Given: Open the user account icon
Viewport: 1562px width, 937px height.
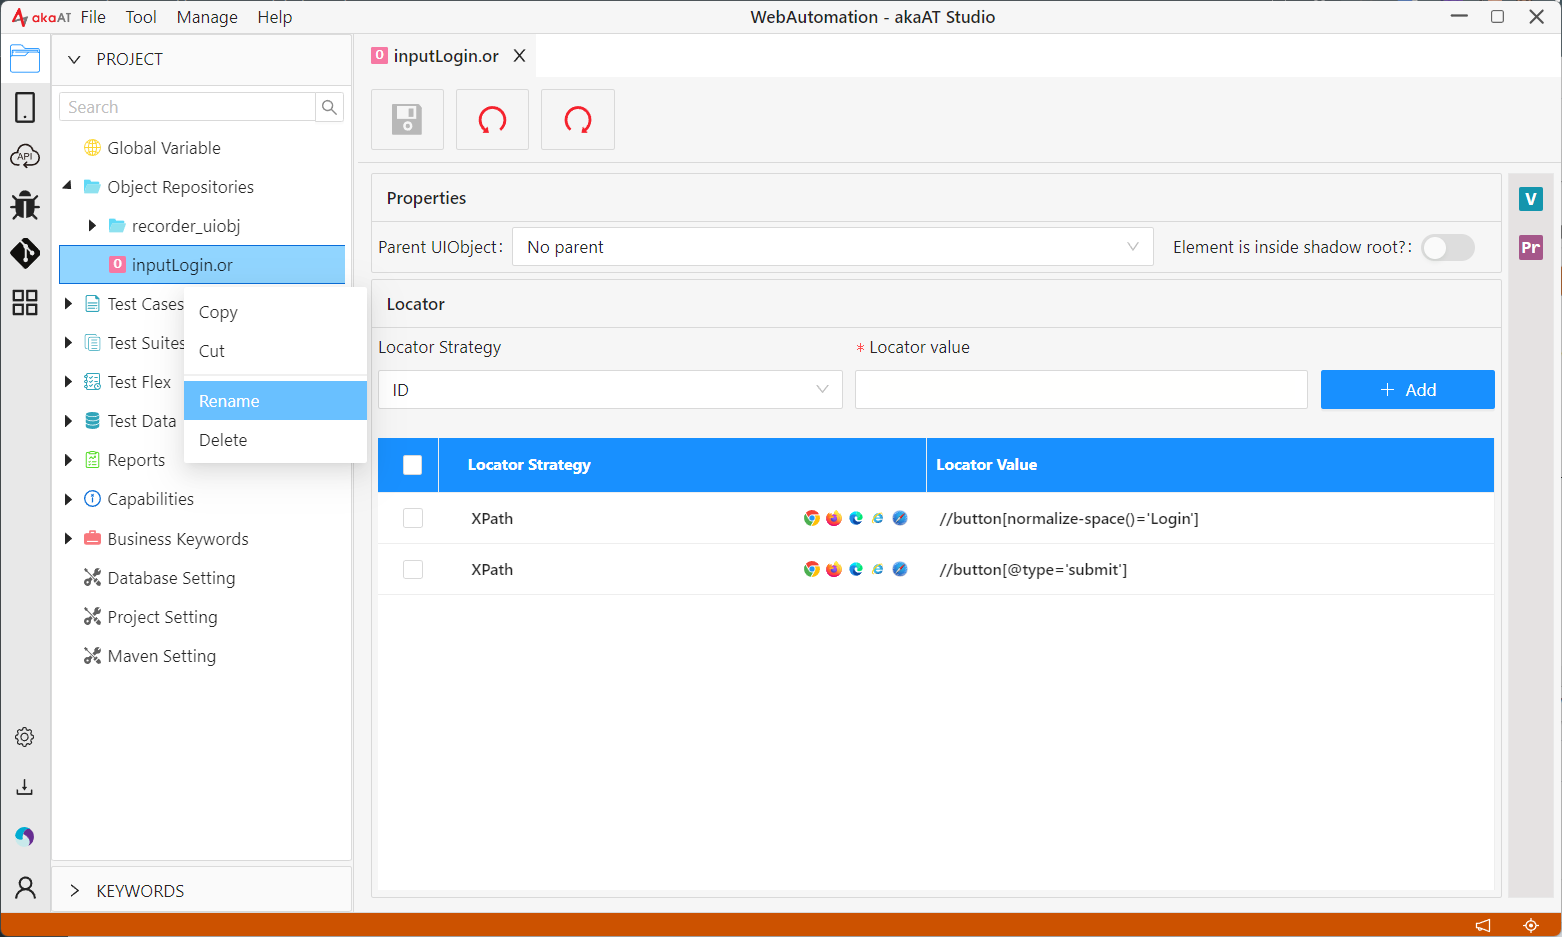Looking at the screenshot, I should click(x=25, y=887).
